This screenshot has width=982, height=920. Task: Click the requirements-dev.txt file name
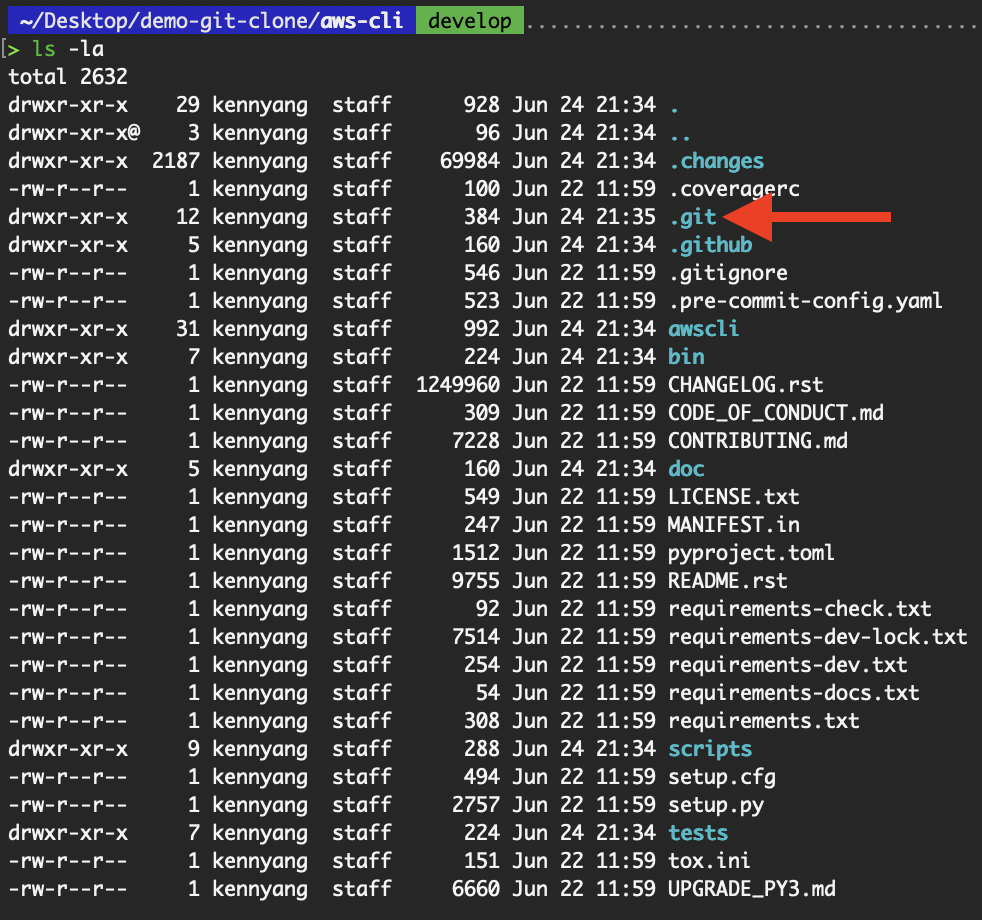788,664
